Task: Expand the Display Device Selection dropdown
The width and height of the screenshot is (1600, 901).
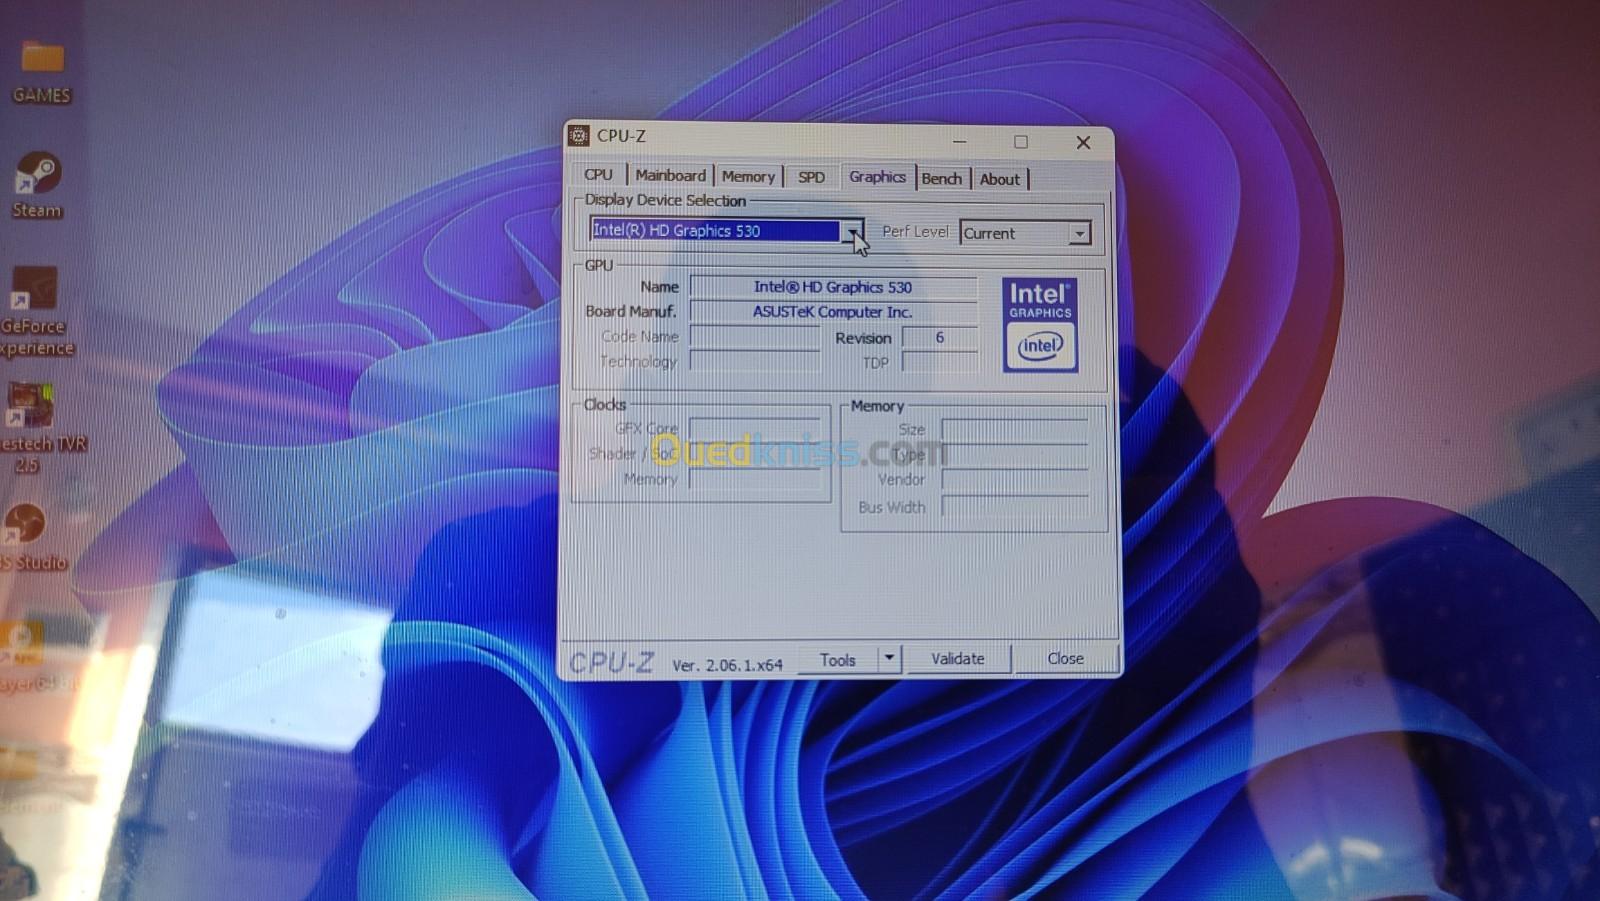Action: (x=853, y=231)
